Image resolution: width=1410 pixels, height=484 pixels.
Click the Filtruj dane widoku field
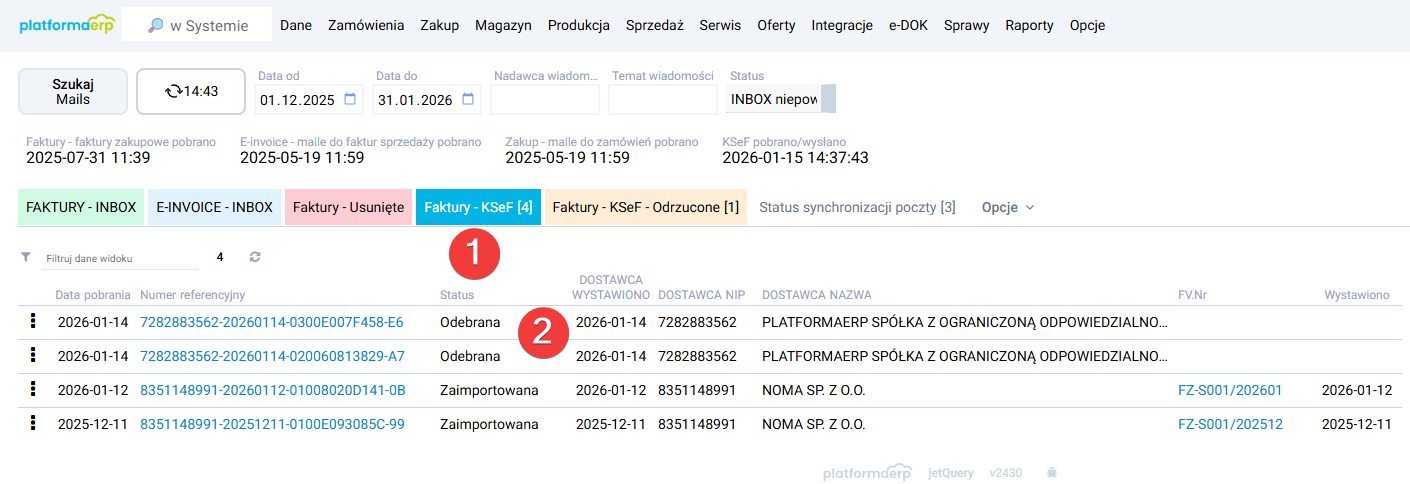pos(120,258)
